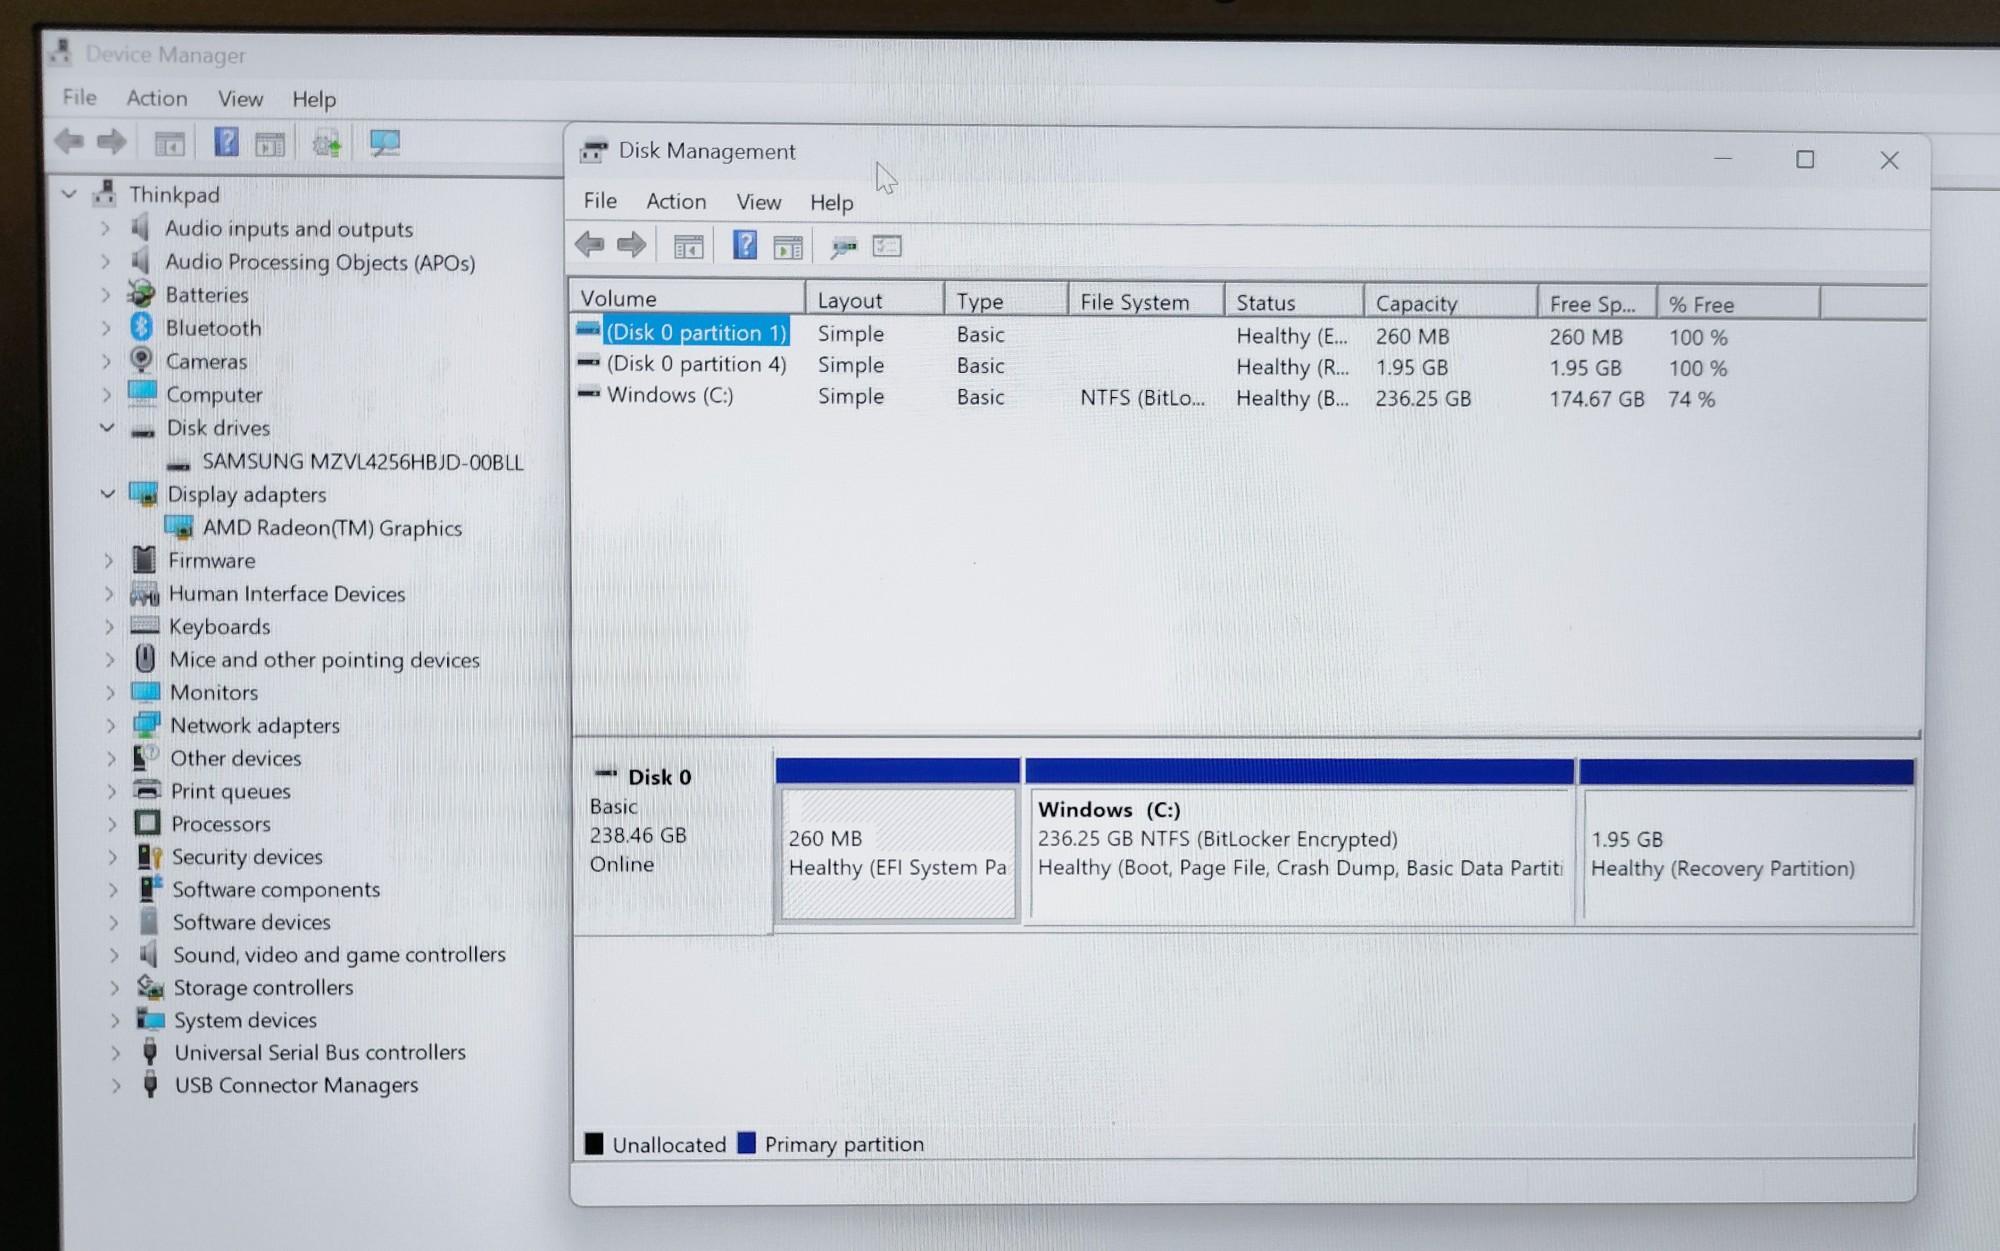Select the Windows (C:) volume row
The image size is (2000, 1251).
pos(1150,397)
